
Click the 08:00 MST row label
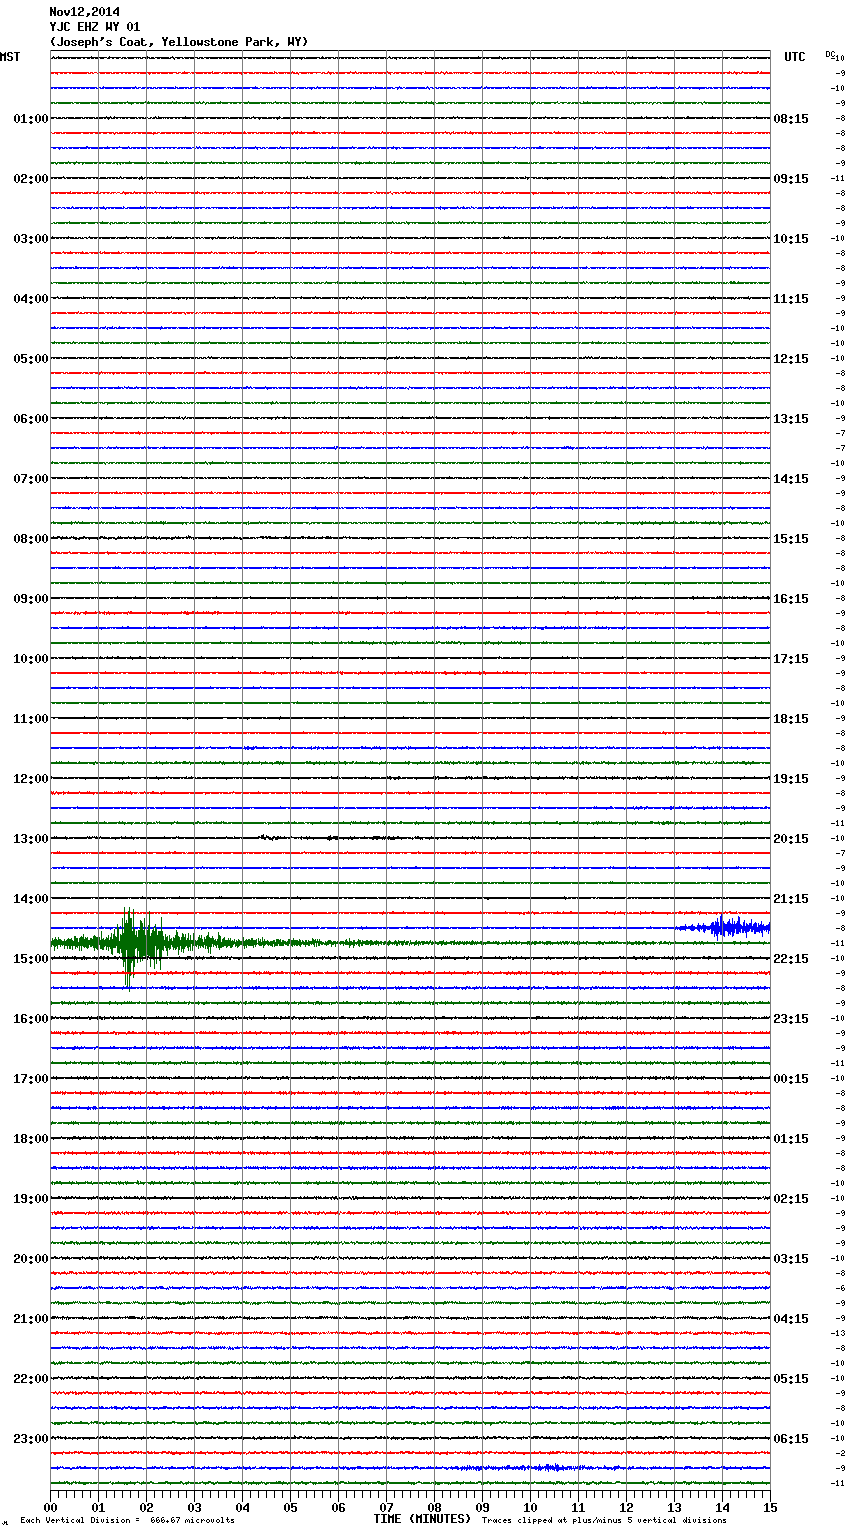click(30, 539)
